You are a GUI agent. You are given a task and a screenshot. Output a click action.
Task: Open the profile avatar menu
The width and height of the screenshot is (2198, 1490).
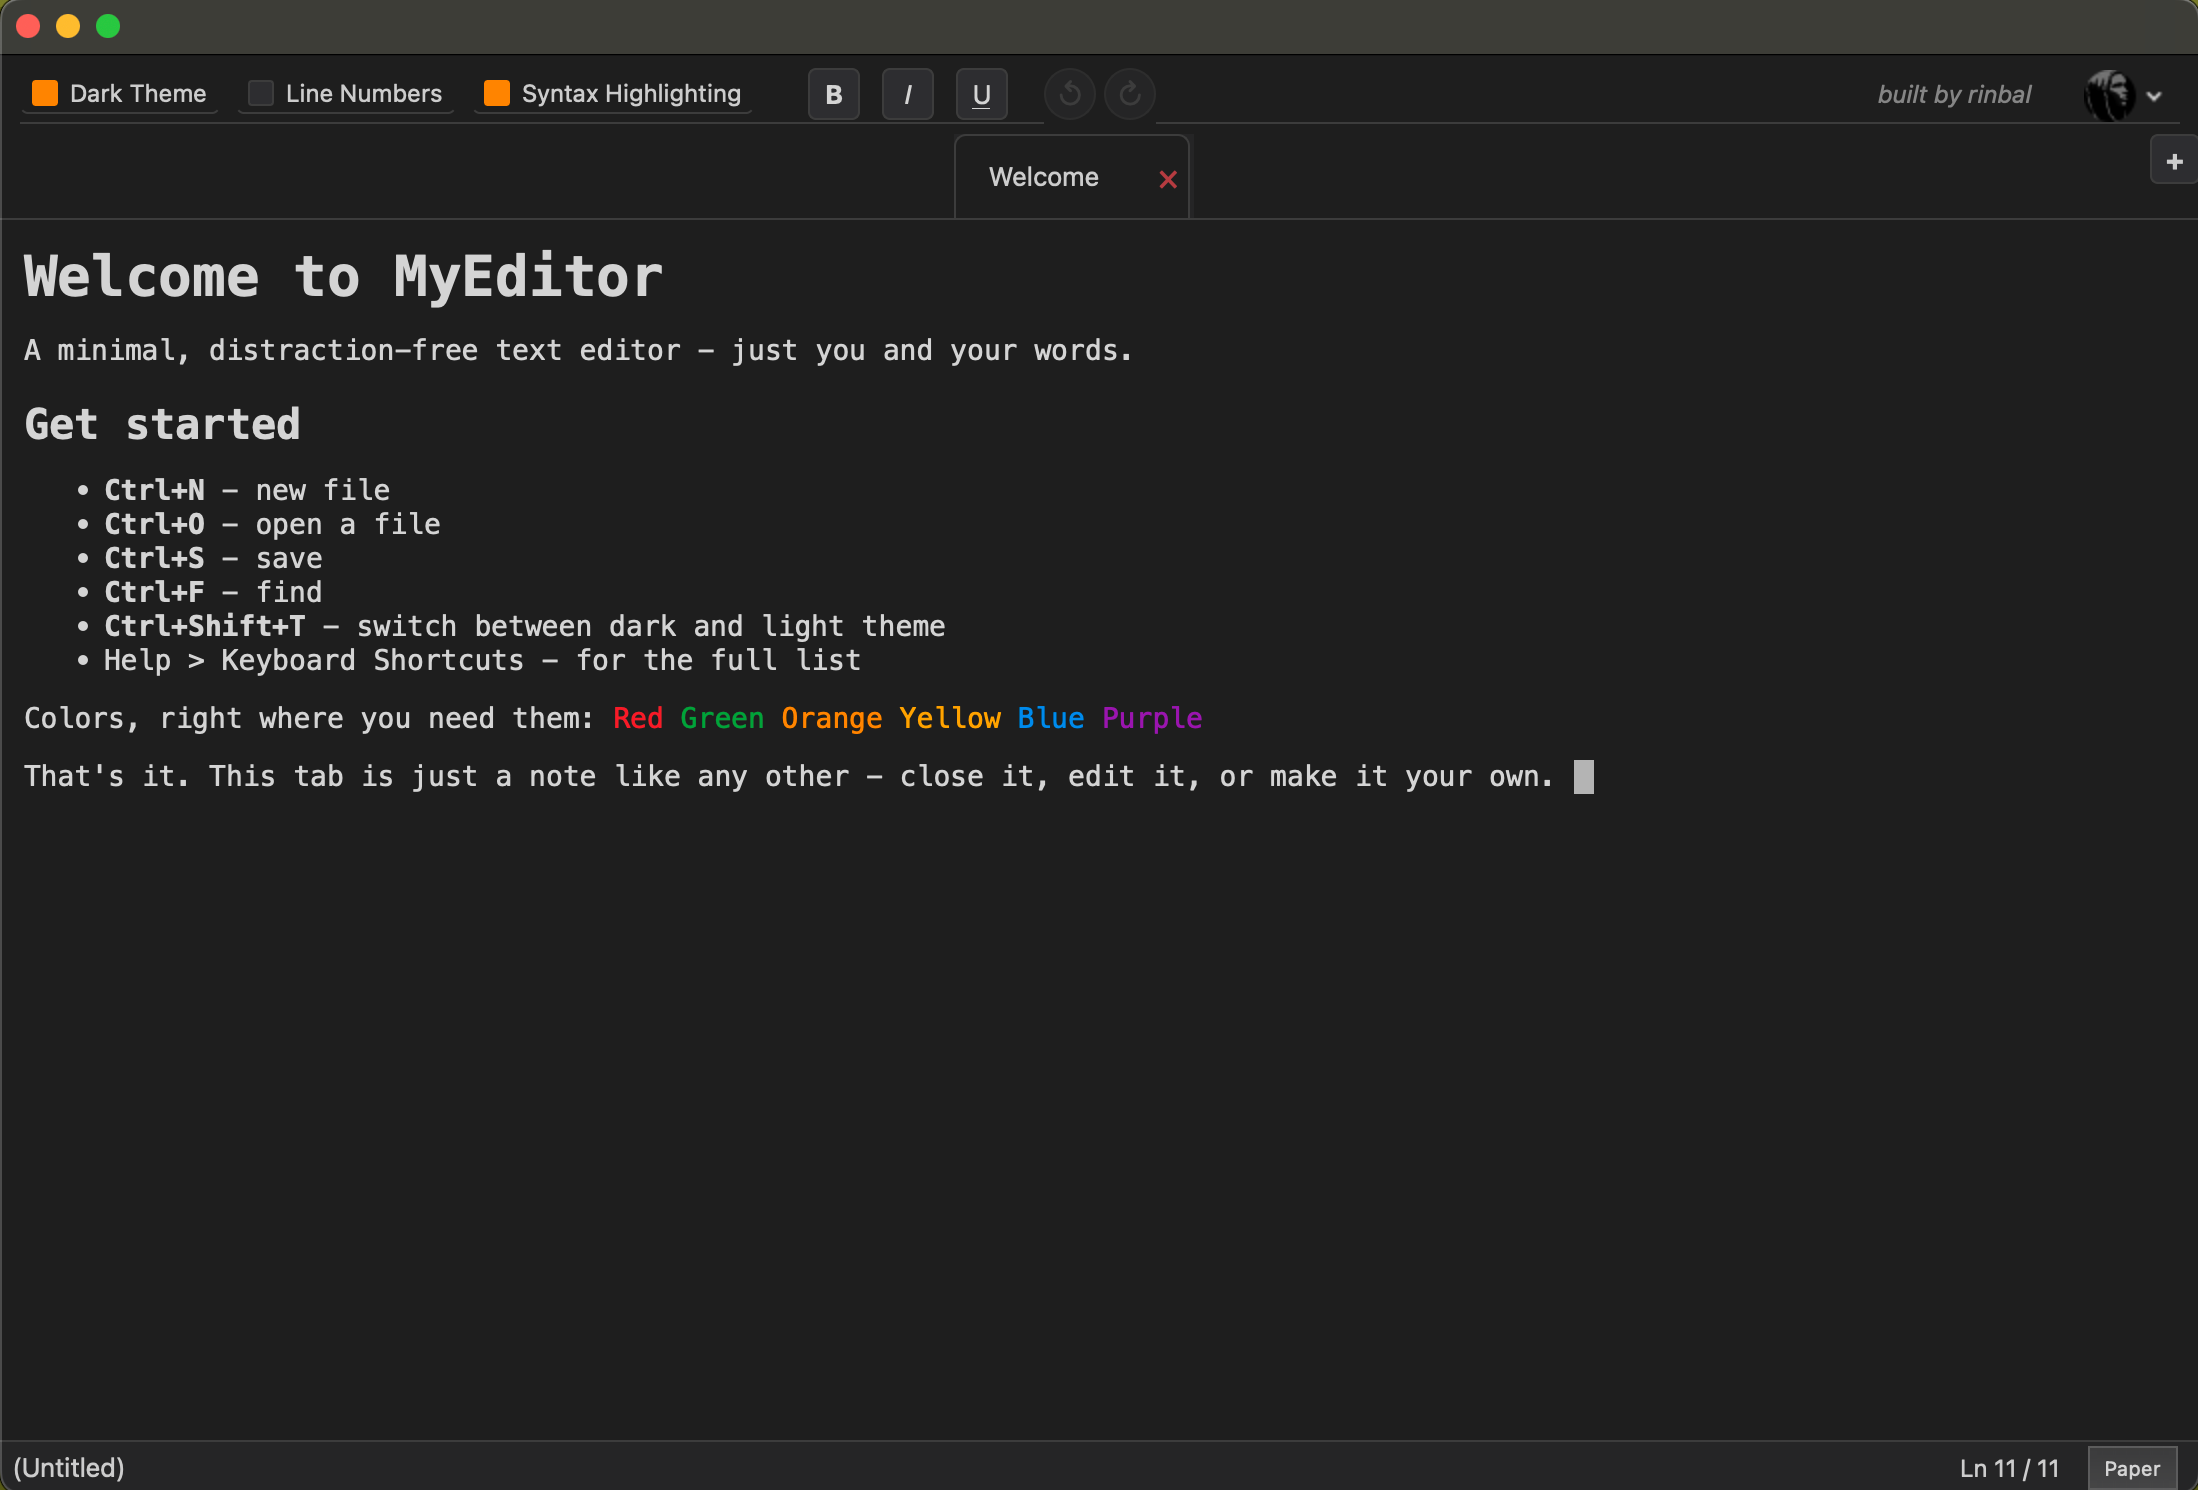[2110, 95]
